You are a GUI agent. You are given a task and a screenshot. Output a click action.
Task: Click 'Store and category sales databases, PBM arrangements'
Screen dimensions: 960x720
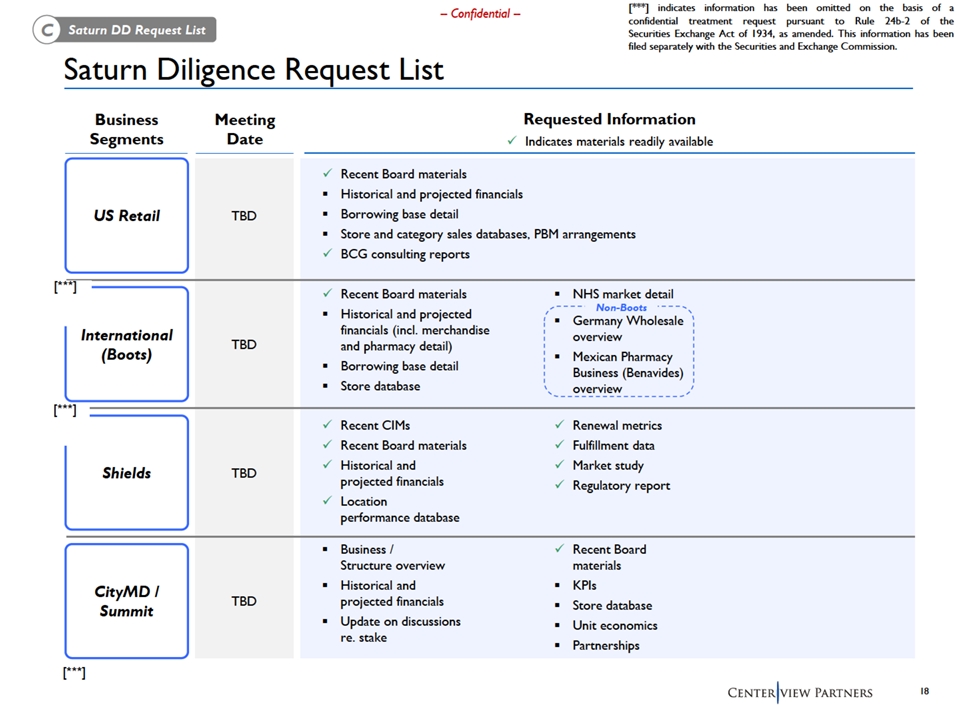(488, 234)
